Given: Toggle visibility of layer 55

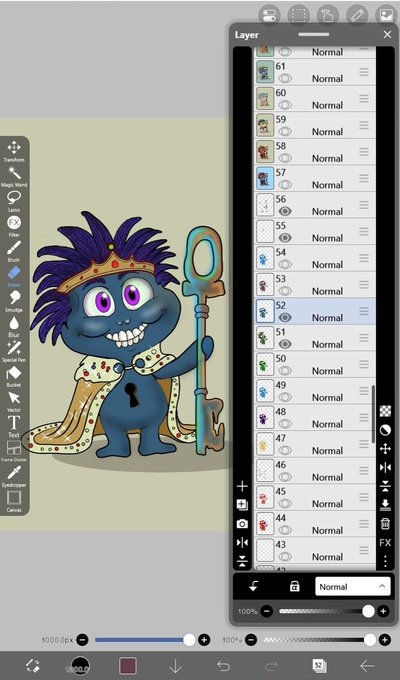Looking at the screenshot, I should coord(285,238).
